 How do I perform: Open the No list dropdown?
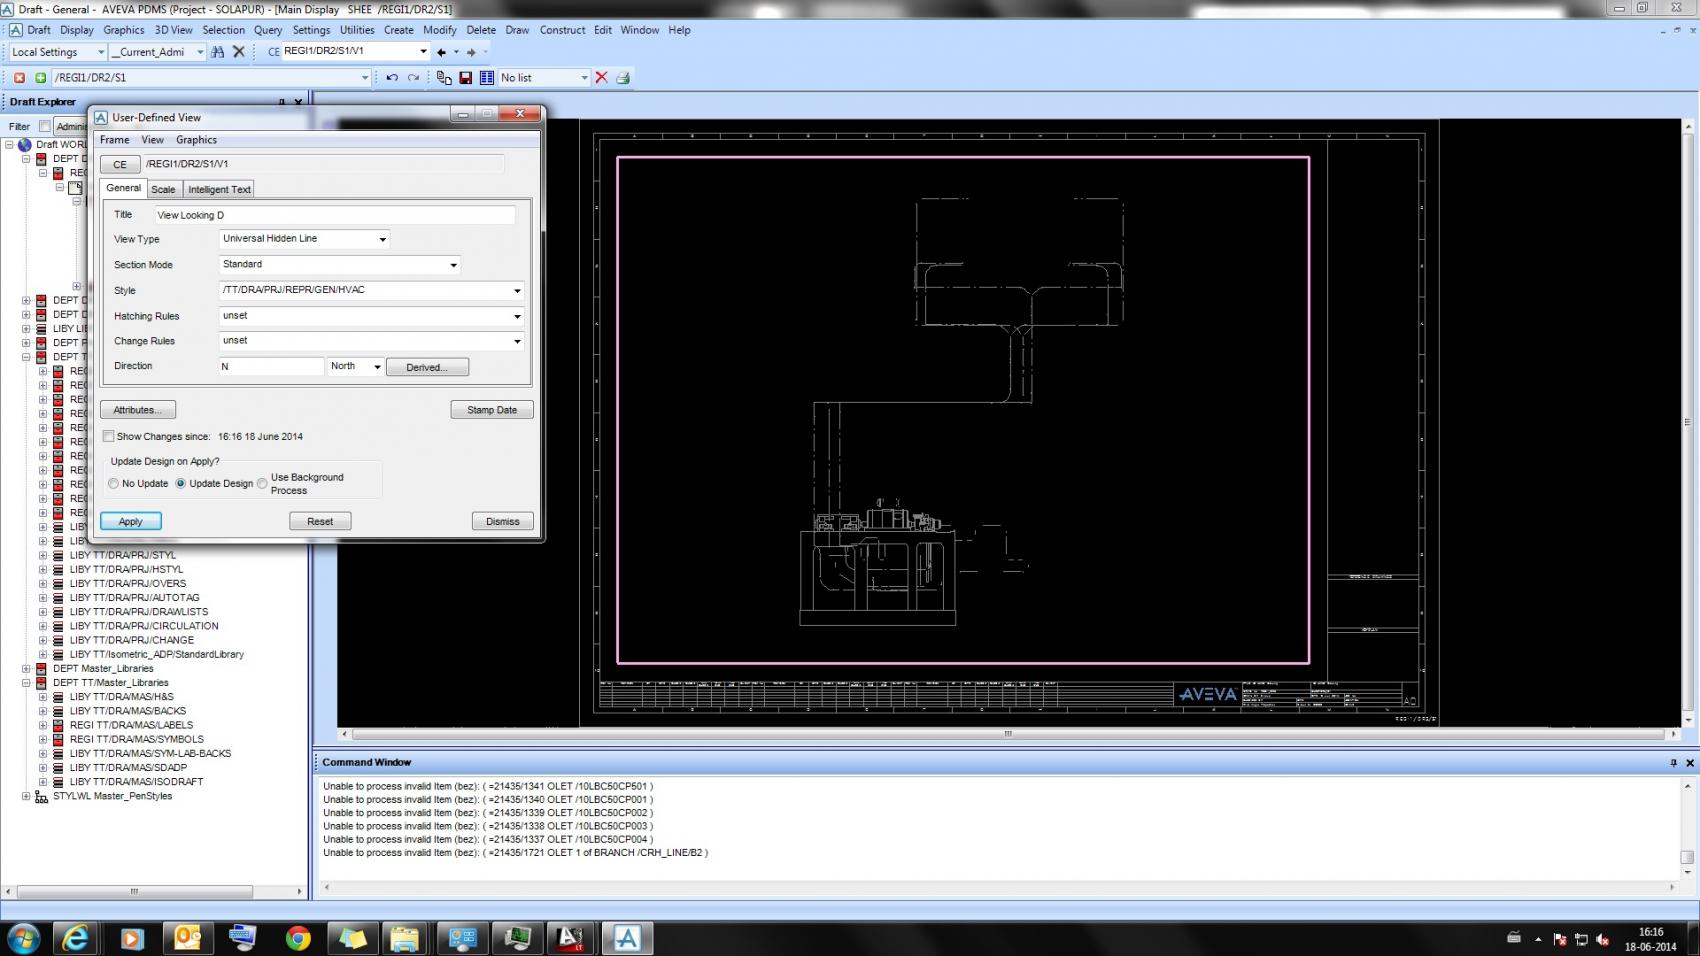(584, 78)
